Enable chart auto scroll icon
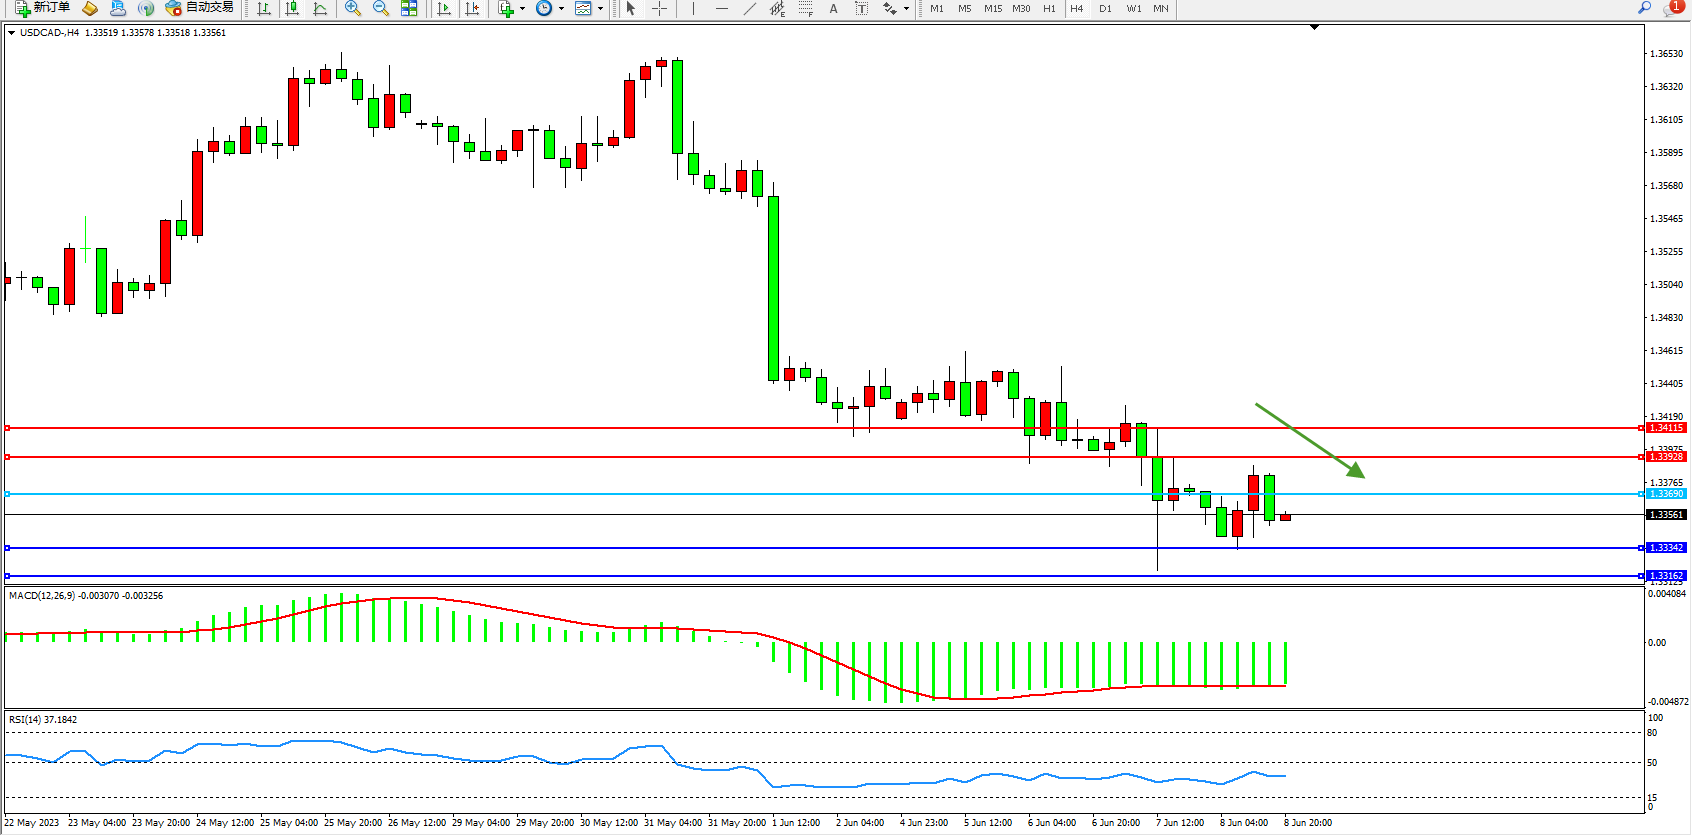Image resolution: width=1692 pixels, height=836 pixels. click(444, 8)
